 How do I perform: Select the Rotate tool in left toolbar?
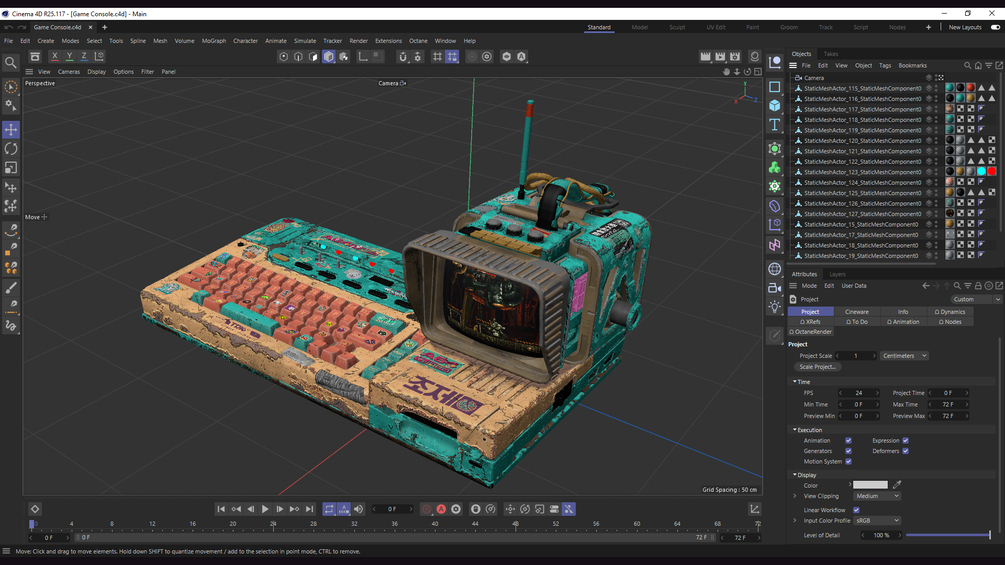click(x=11, y=149)
